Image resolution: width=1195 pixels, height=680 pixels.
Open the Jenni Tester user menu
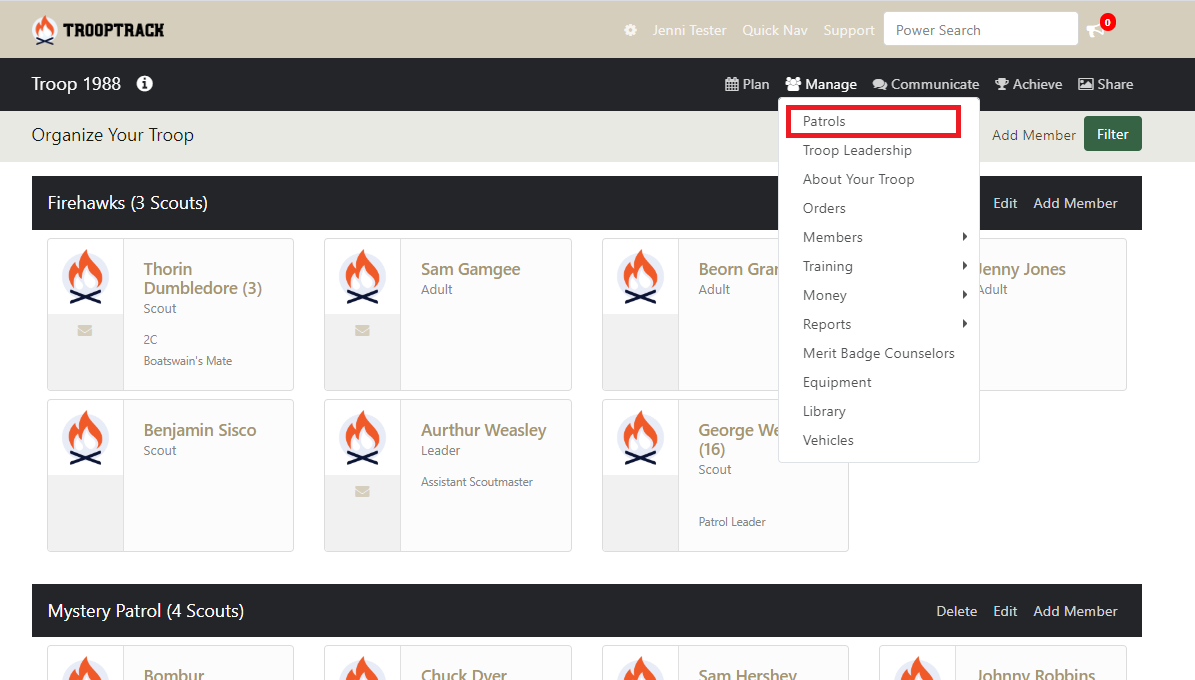point(689,30)
